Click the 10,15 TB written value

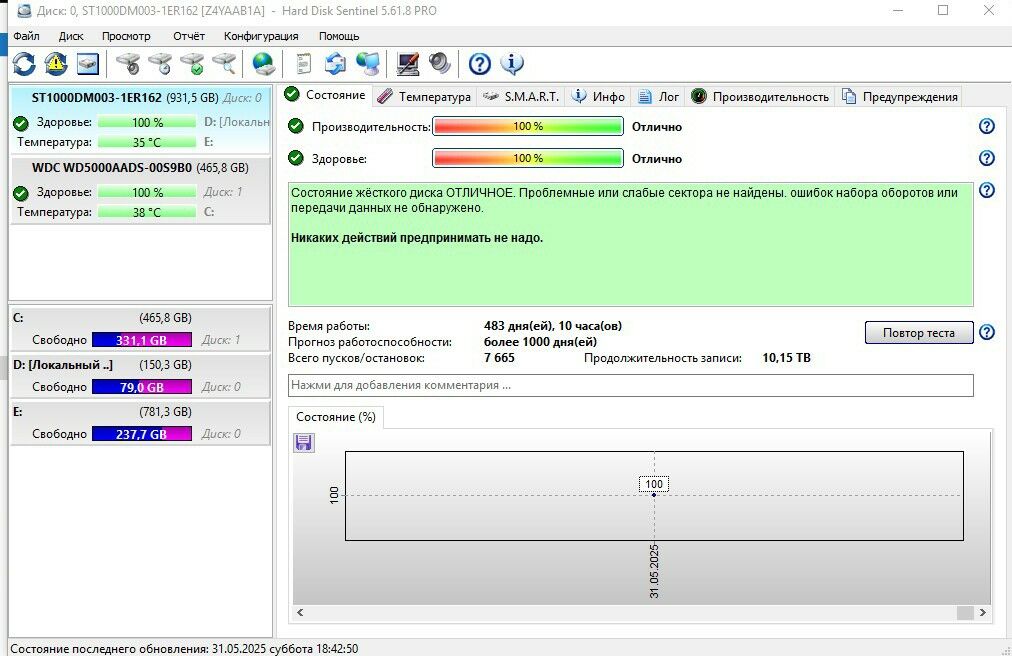pyautogui.click(x=786, y=358)
